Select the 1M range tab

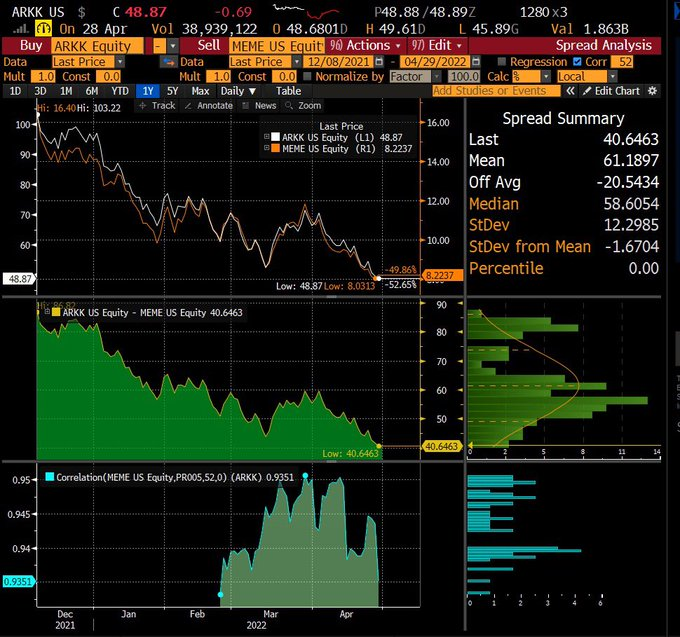click(x=66, y=91)
